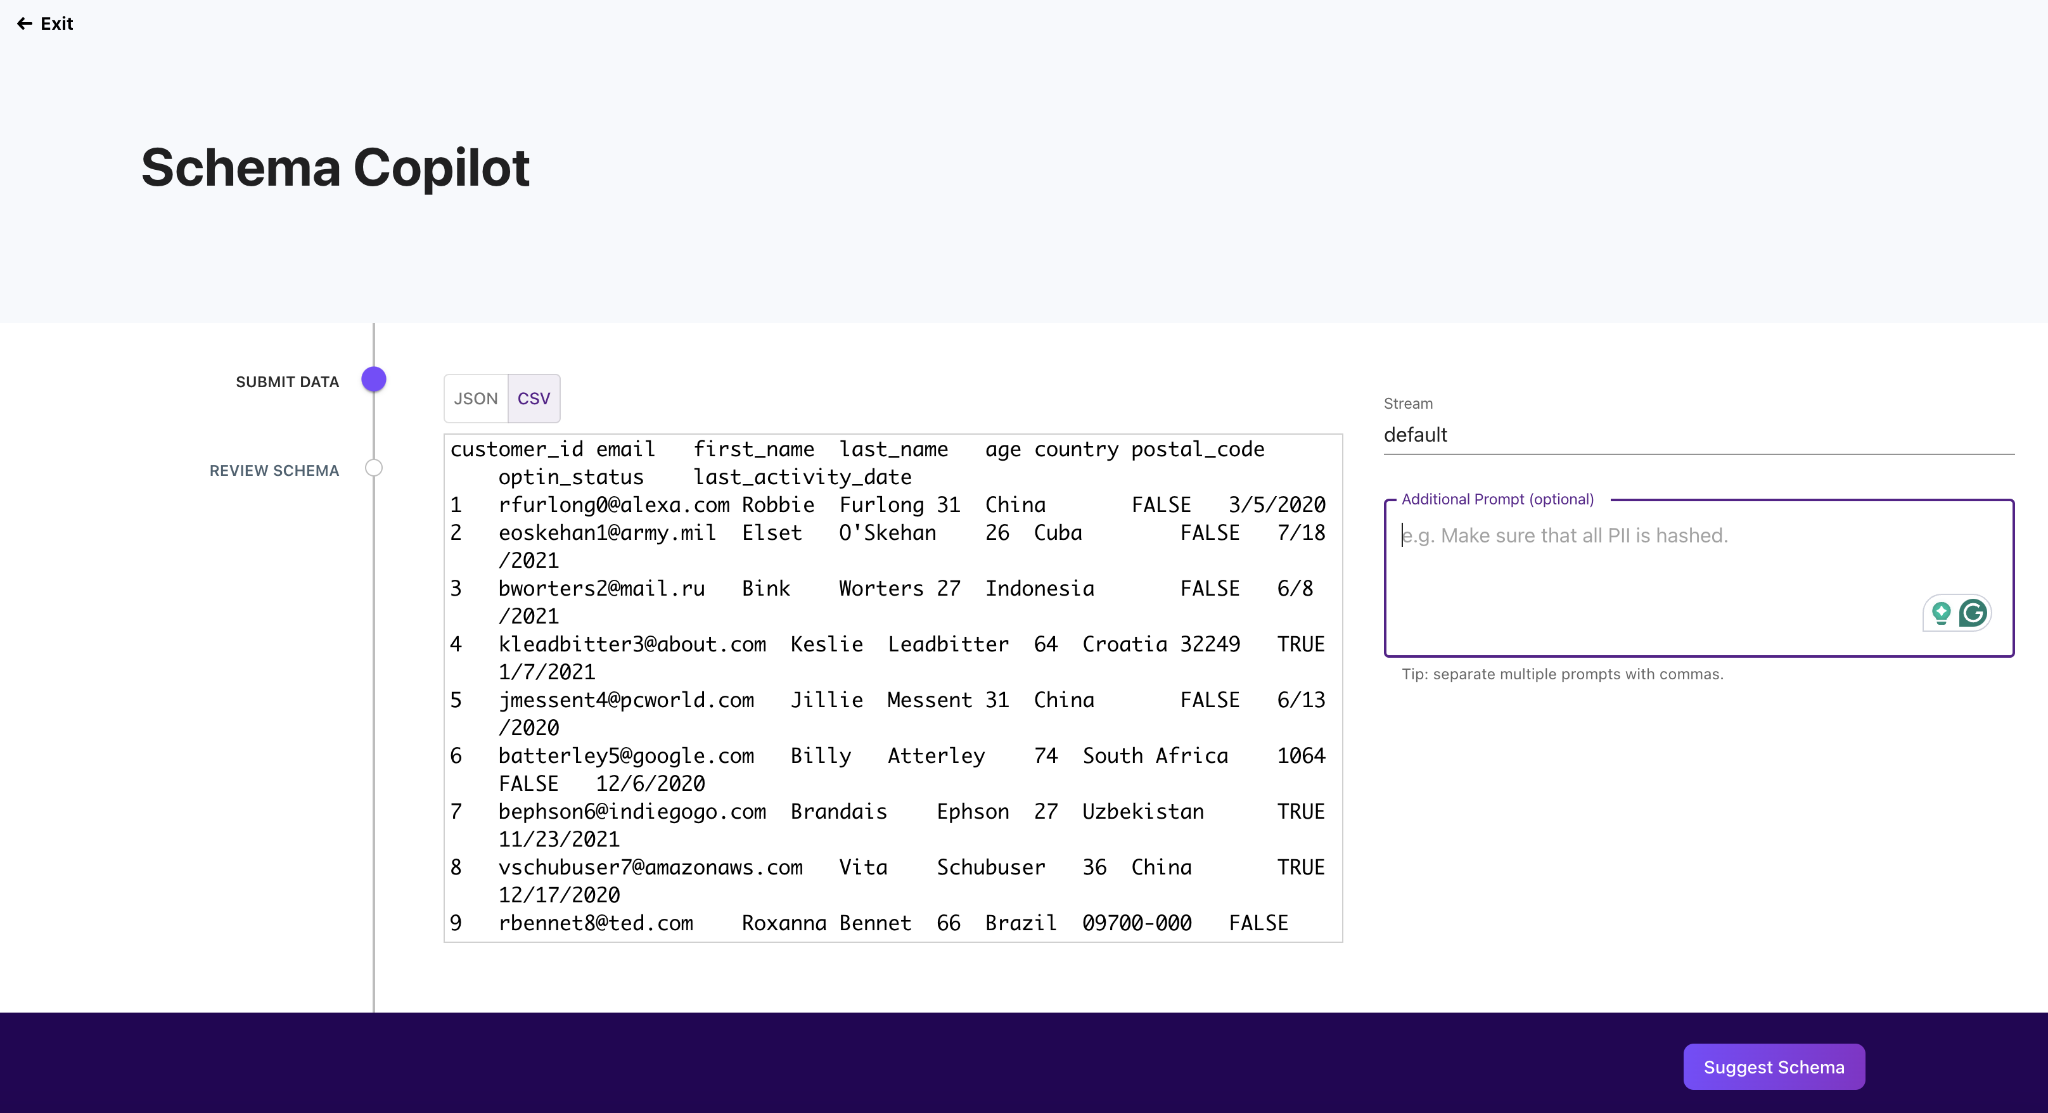Click the date 11/23/2021 value
The height and width of the screenshot is (1113, 2048).
(x=559, y=841)
